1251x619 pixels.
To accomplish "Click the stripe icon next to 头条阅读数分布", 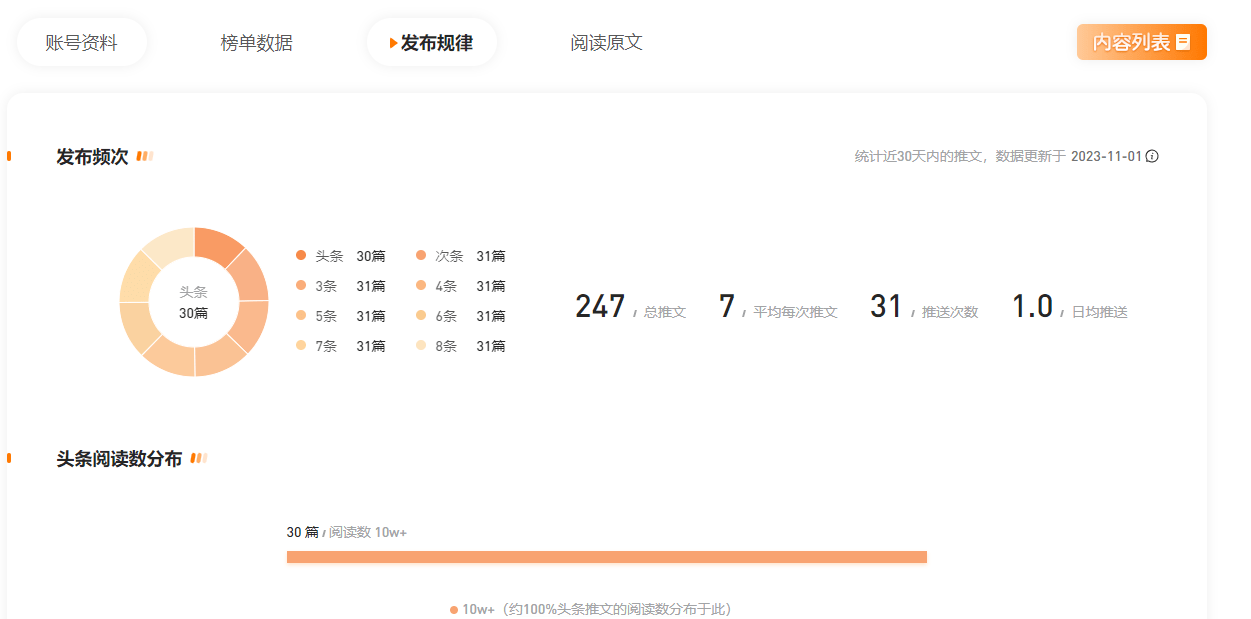I will point(199,458).
